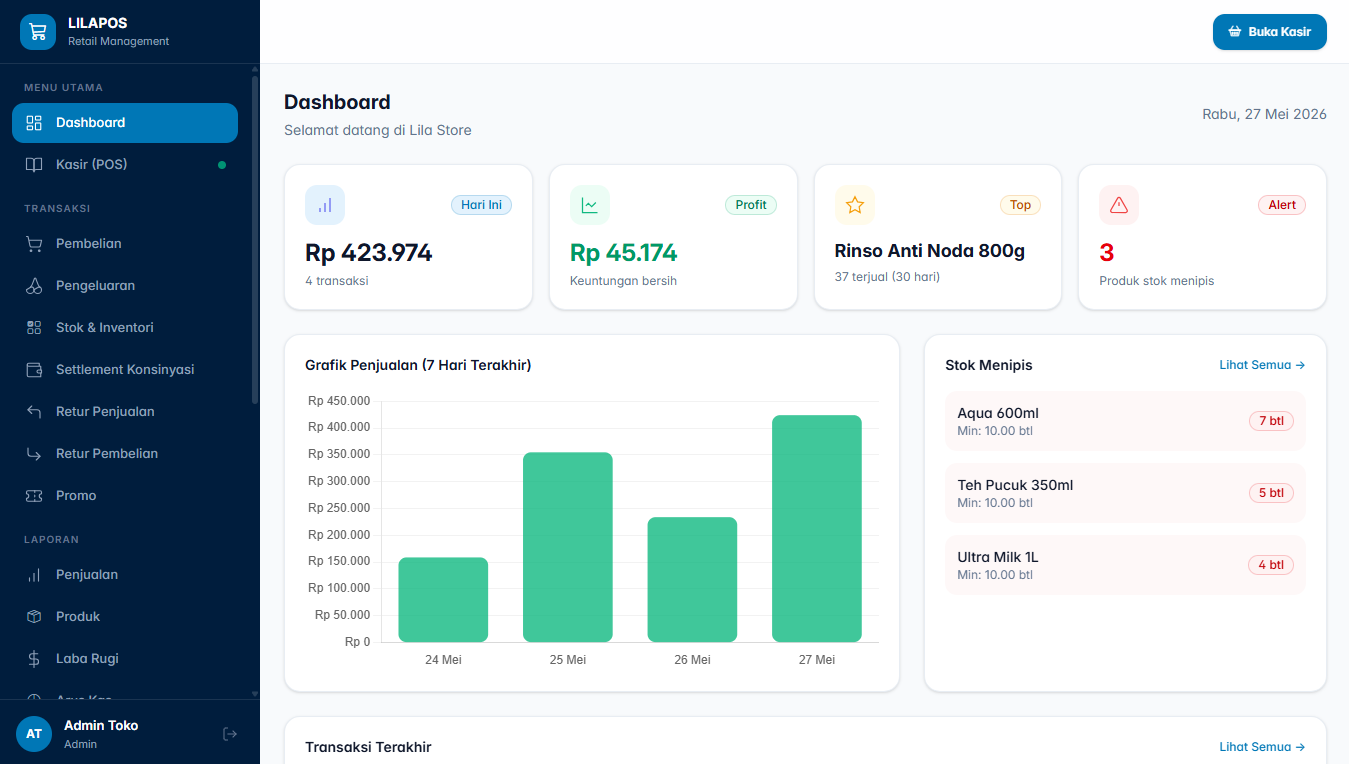Click Lihat Semua in Stok Menipis
Viewport: 1349px width, 764px height.
tap(1262, 365)
